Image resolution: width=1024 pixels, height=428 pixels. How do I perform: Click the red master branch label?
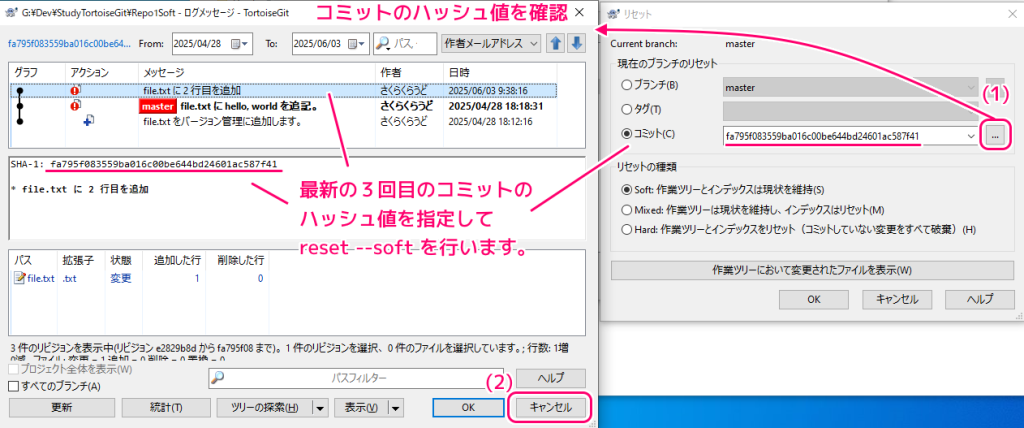click(157, 106)
